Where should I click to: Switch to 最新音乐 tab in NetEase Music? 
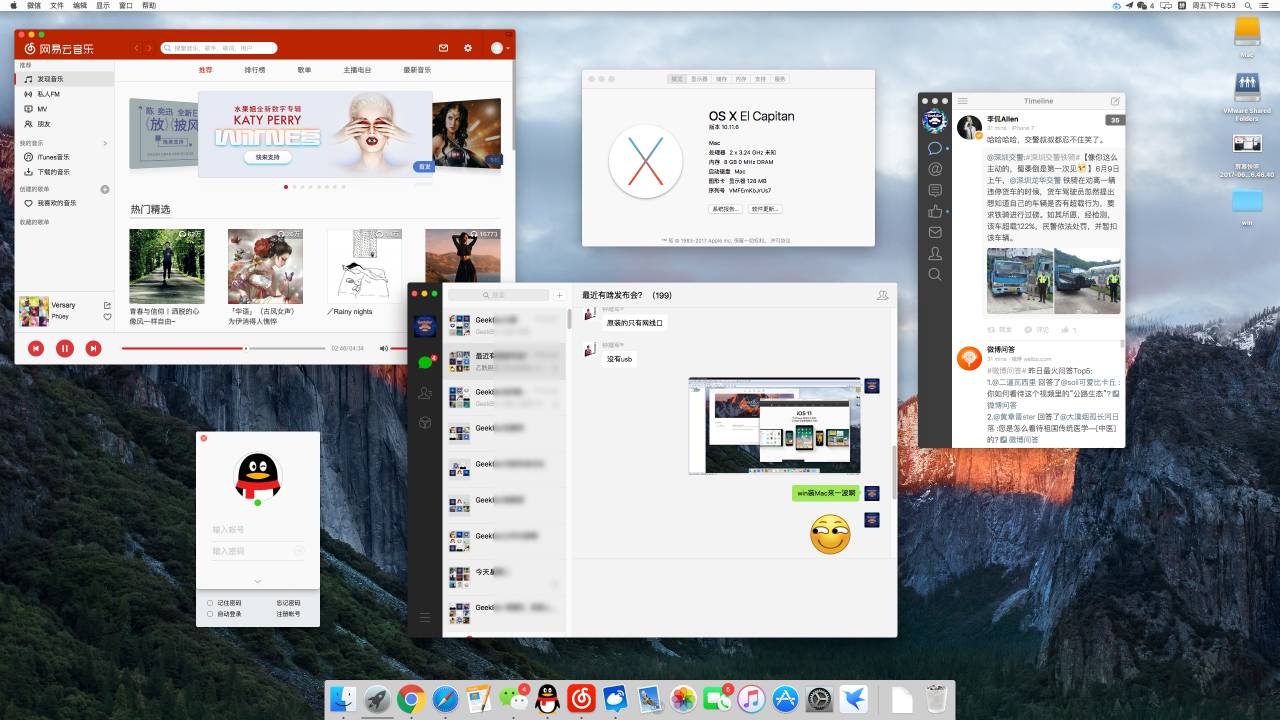[x=417, y=70]
